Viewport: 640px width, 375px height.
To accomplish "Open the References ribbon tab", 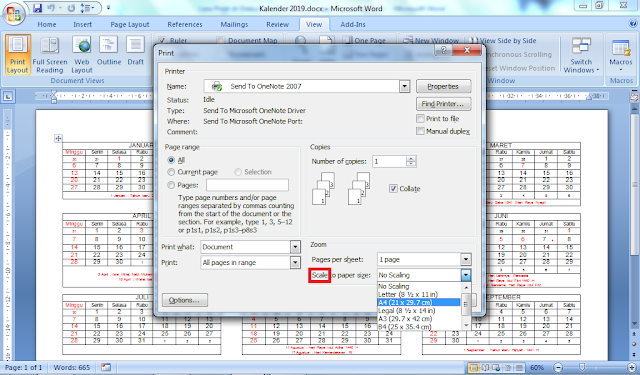I will (x=185, y=24).
